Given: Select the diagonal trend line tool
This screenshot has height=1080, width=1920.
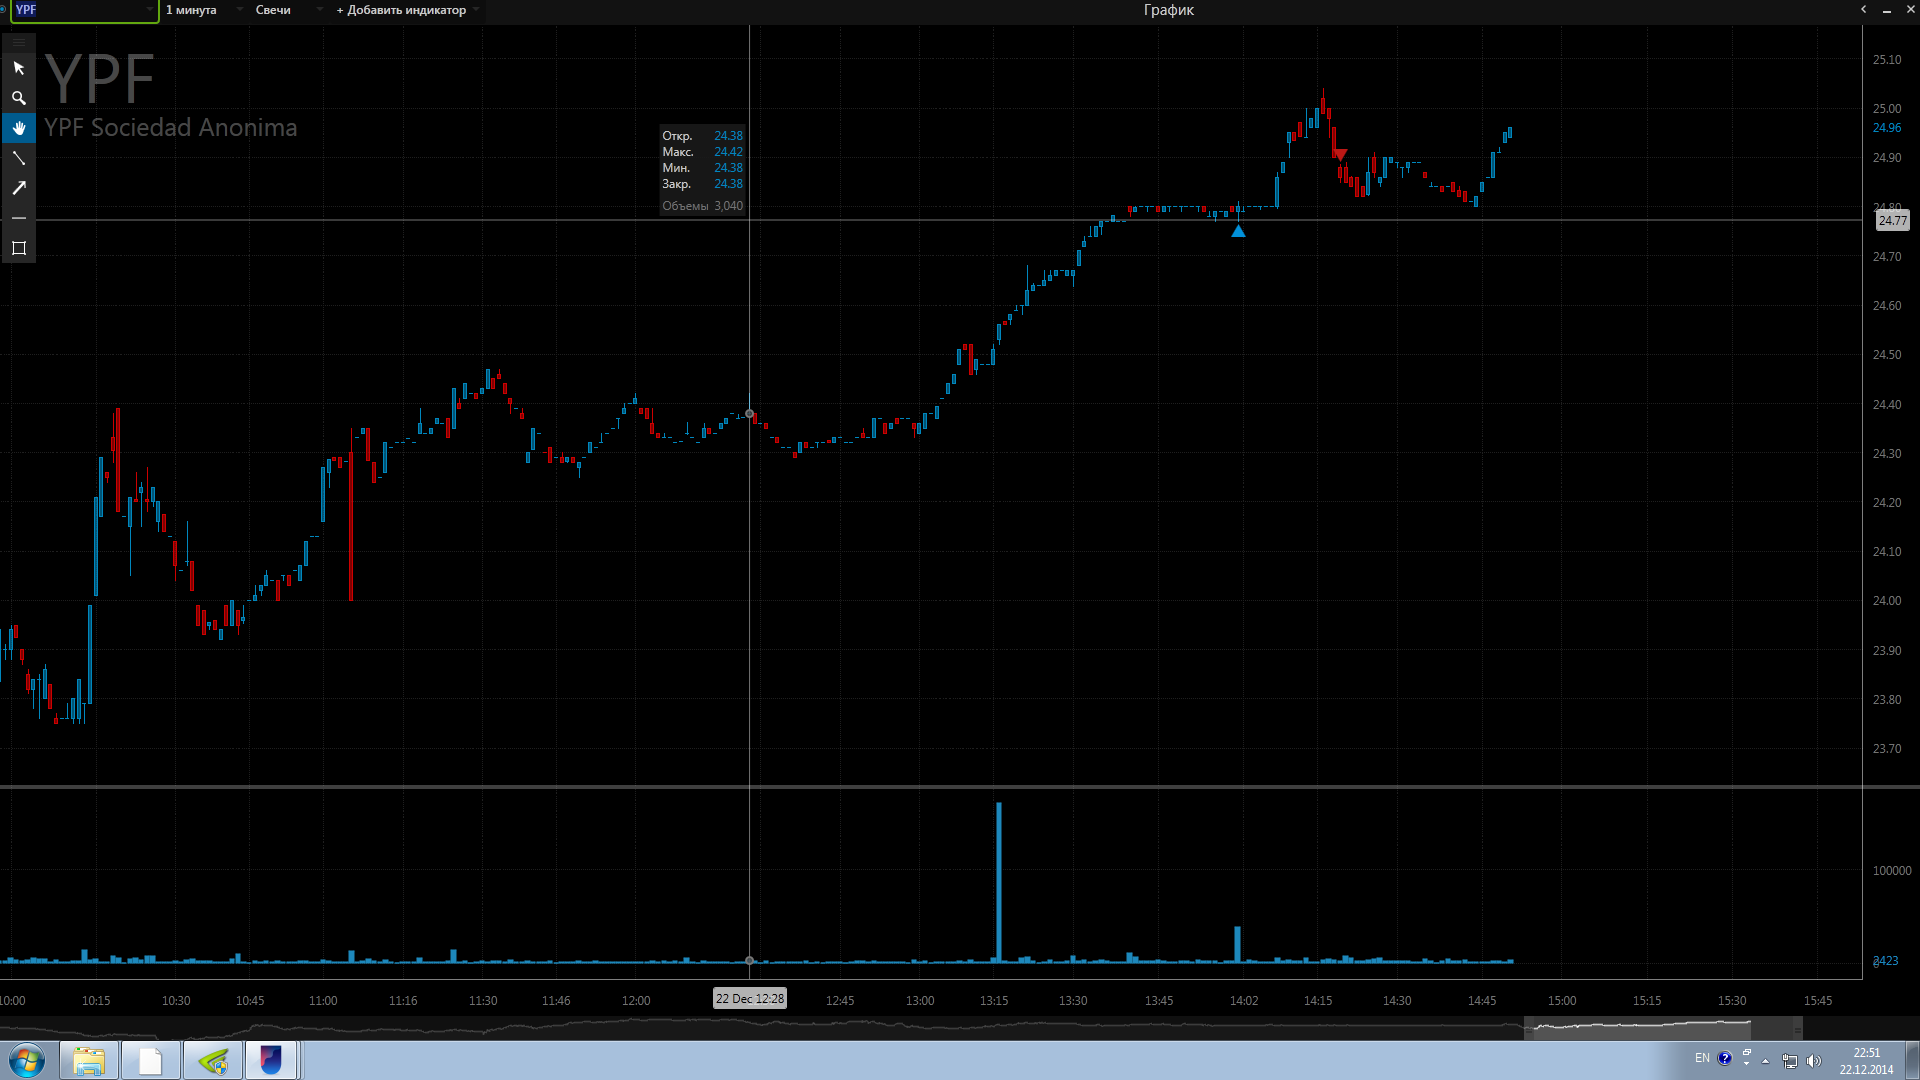Looking at the screenshot, I should pyautogui.click(x=18, y=158).
